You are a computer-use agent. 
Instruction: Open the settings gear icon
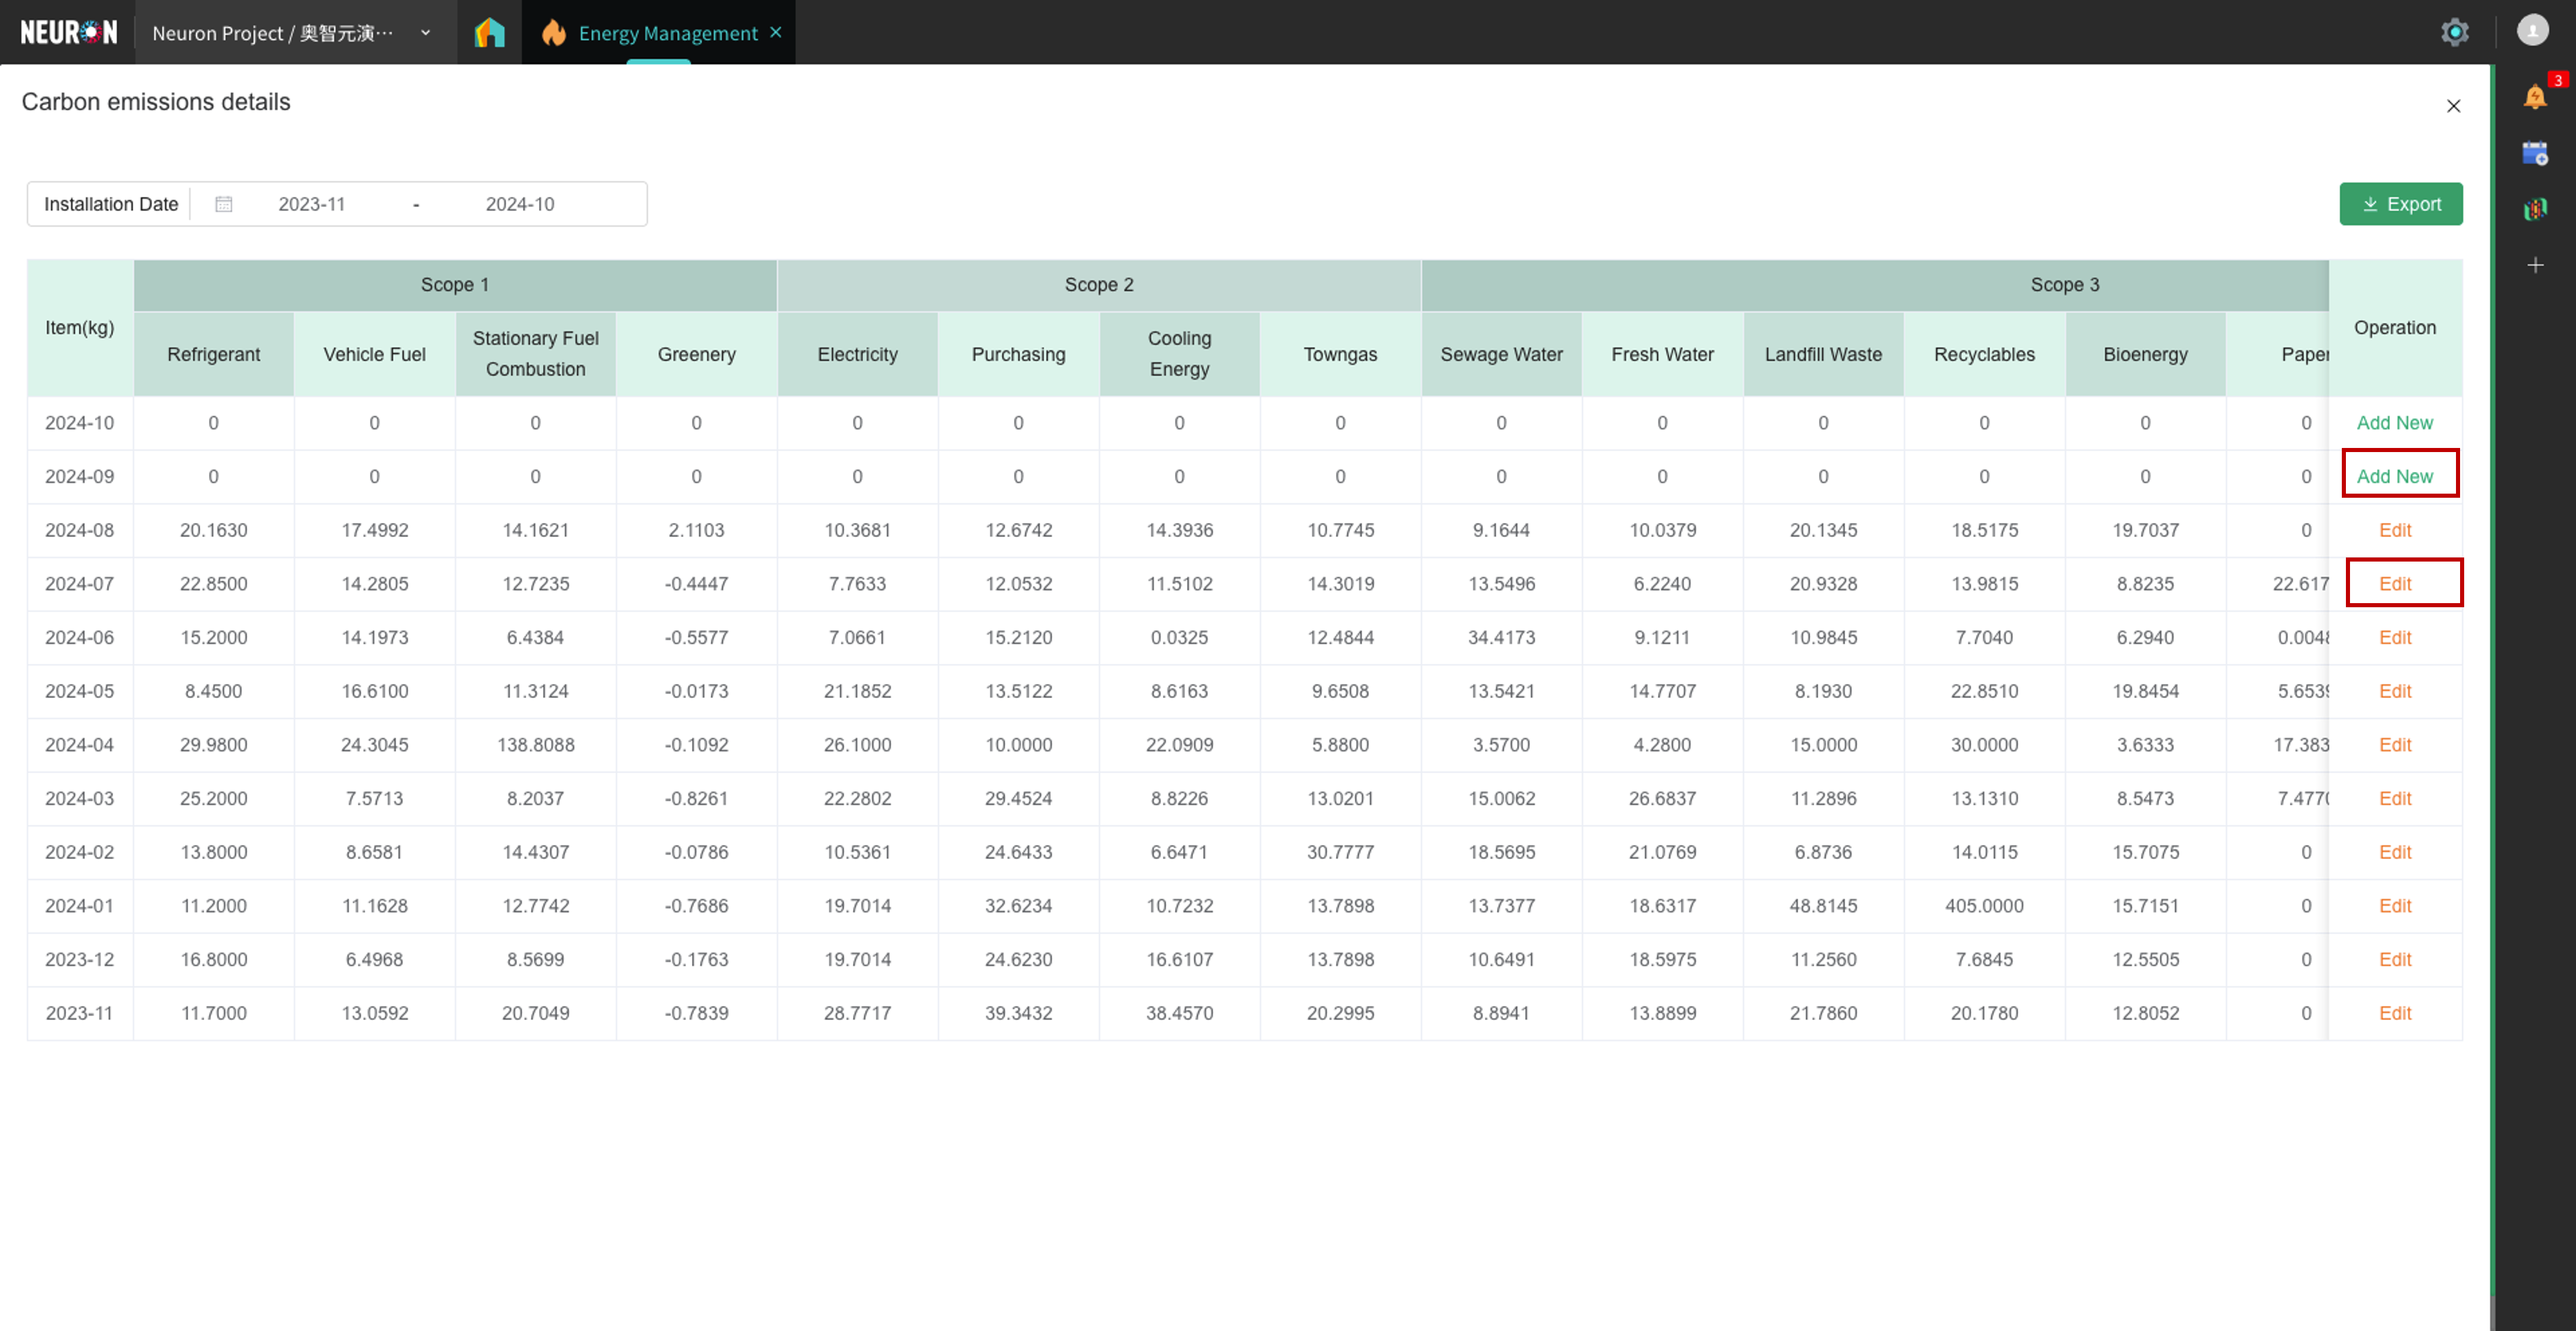2454,32
